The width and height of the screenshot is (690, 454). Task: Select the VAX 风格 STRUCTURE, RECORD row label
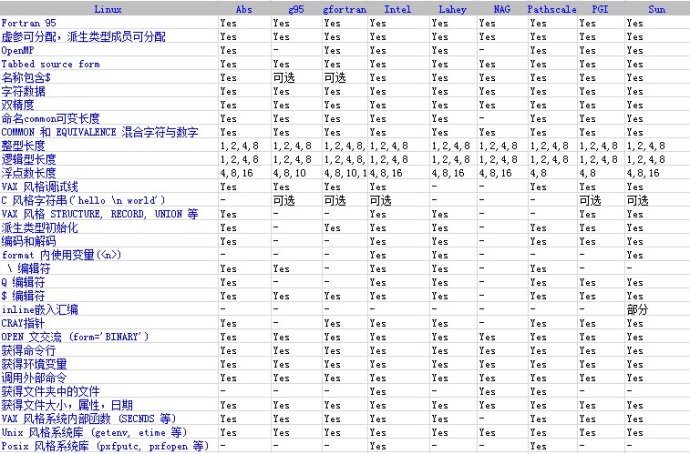[100, 214]
